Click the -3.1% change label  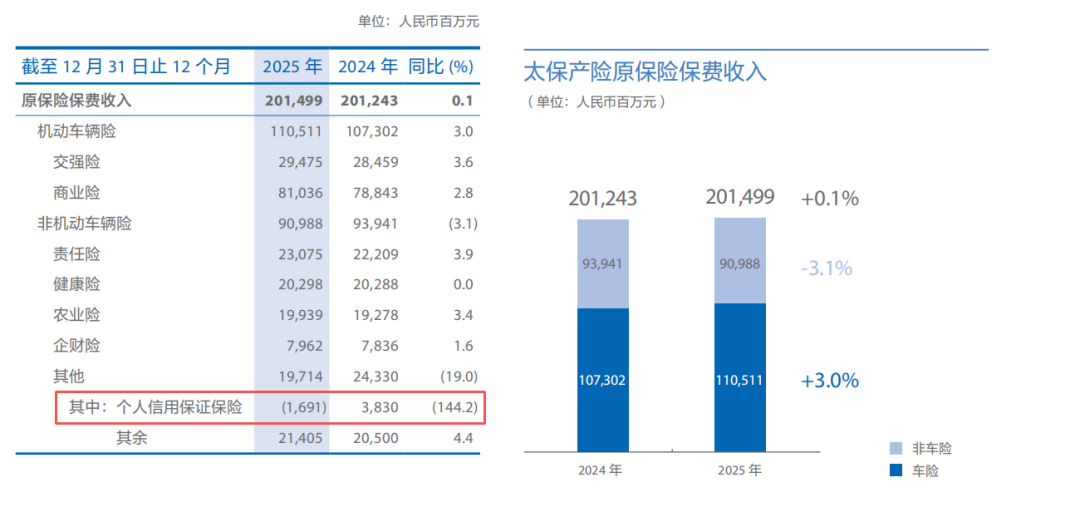coord(827,267)
